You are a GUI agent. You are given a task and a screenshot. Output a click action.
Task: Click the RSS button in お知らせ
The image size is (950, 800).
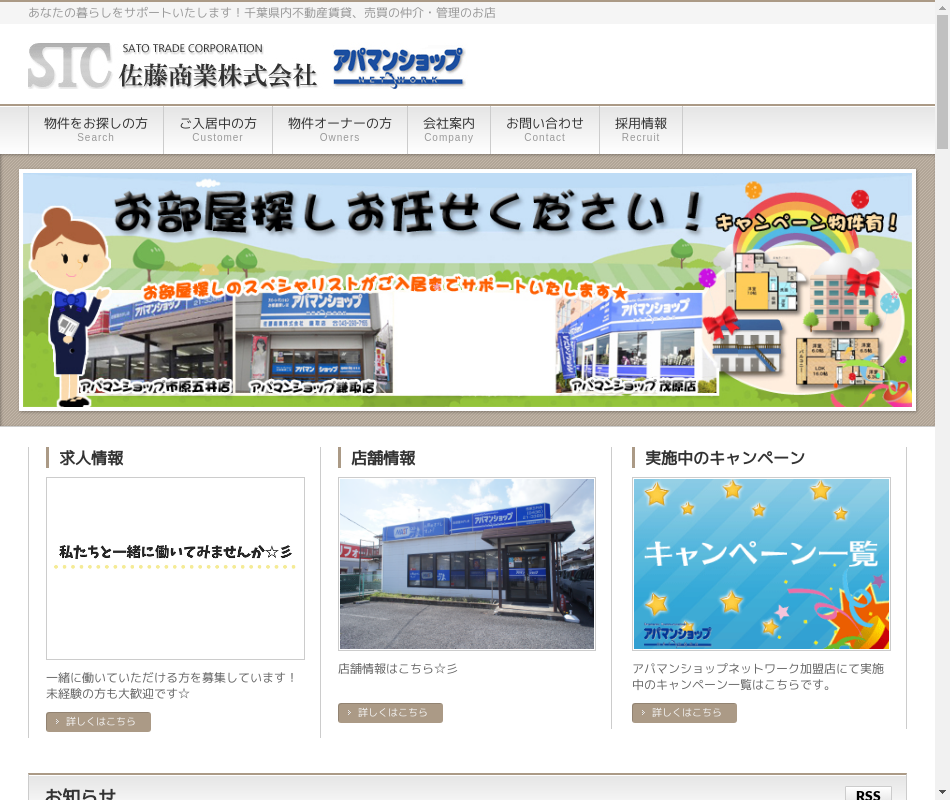click(x=868, y=794)
